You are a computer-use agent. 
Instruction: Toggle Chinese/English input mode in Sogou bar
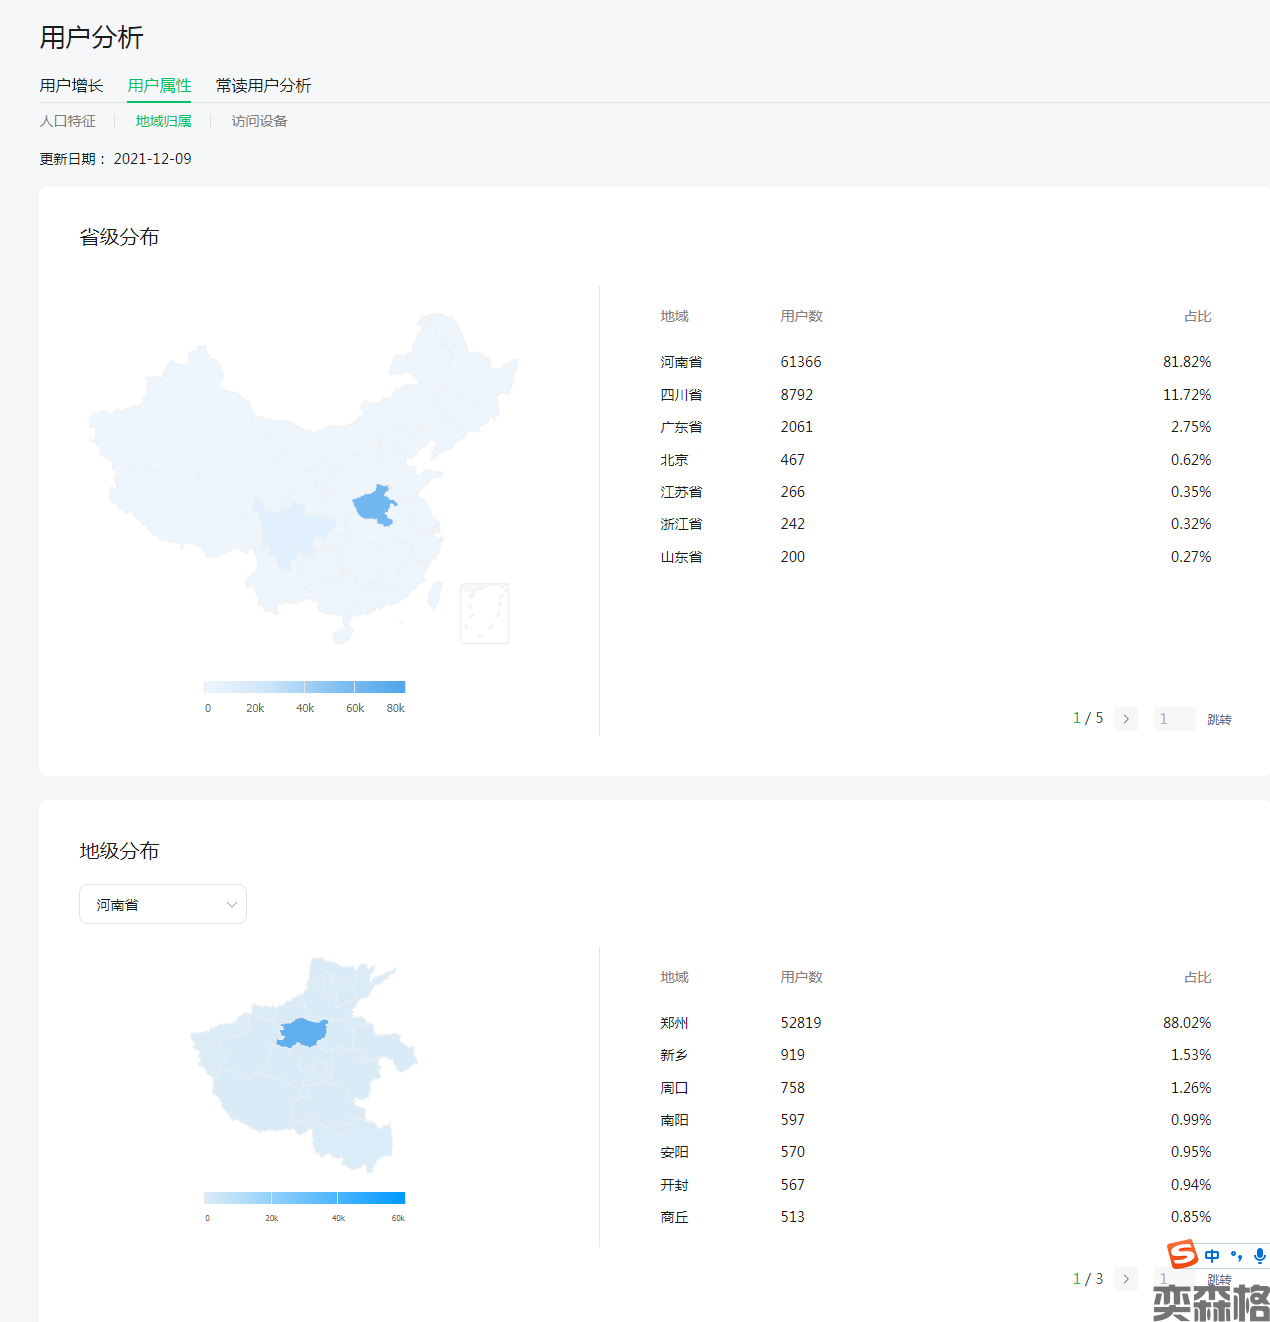click(1212, 1256)
